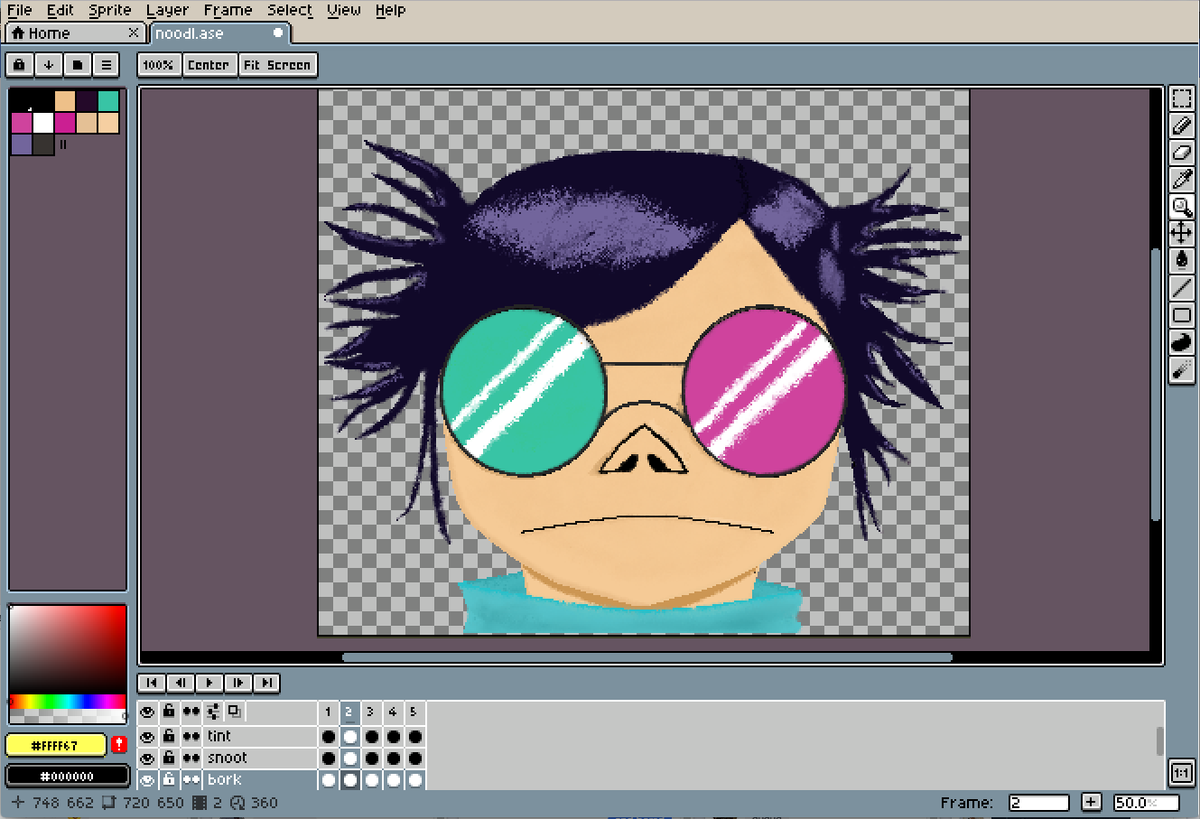Select the Blur spray tool
Screen dimensions: 1200x819
click(x=1181, y=369)
